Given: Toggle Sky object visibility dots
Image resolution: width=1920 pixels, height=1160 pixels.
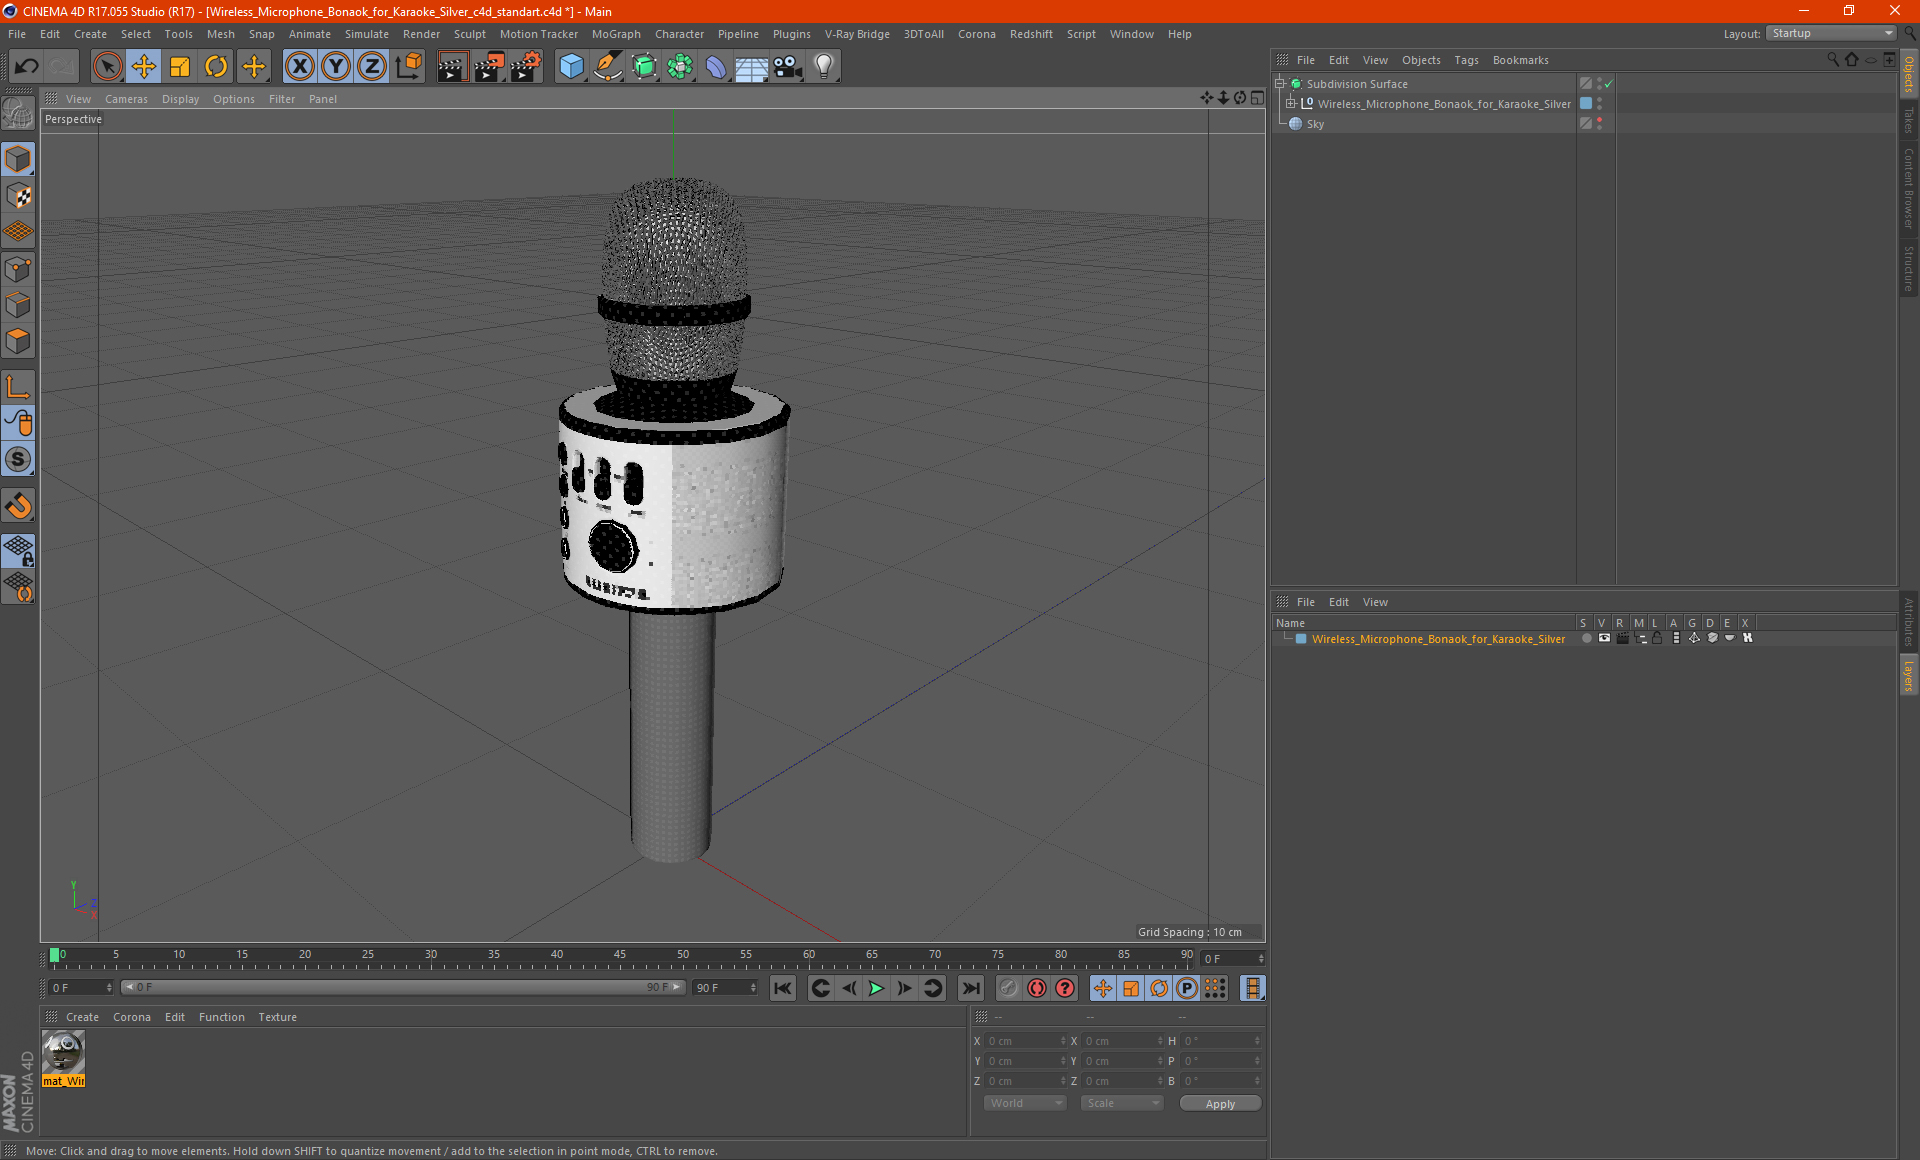Looking at the screenshot, I should 1600,123.
